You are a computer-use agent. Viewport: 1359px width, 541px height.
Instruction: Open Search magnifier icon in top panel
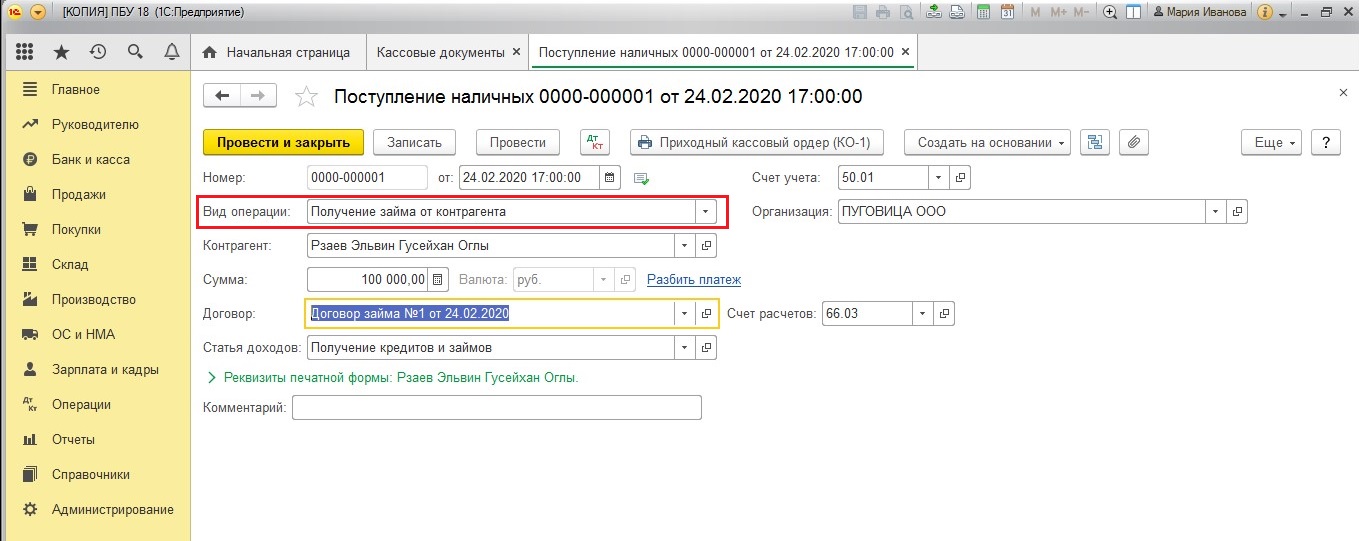135,52
